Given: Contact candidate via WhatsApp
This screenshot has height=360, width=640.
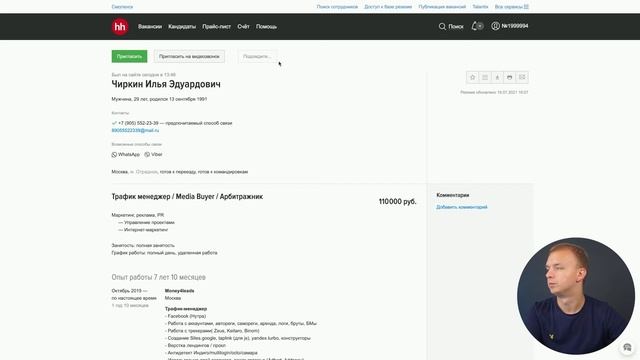Looking at the screenshot, I should click(125, 155).
